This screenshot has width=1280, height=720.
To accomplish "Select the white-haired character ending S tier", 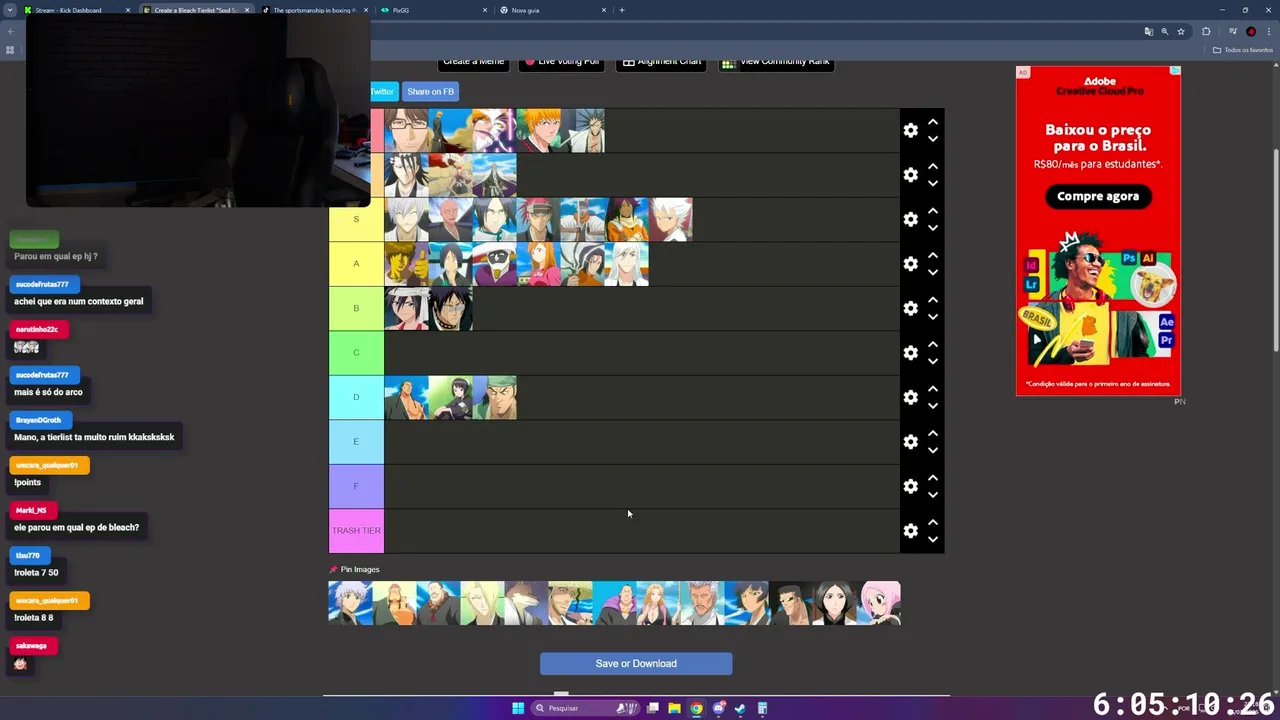I will (x=670, y=219).
